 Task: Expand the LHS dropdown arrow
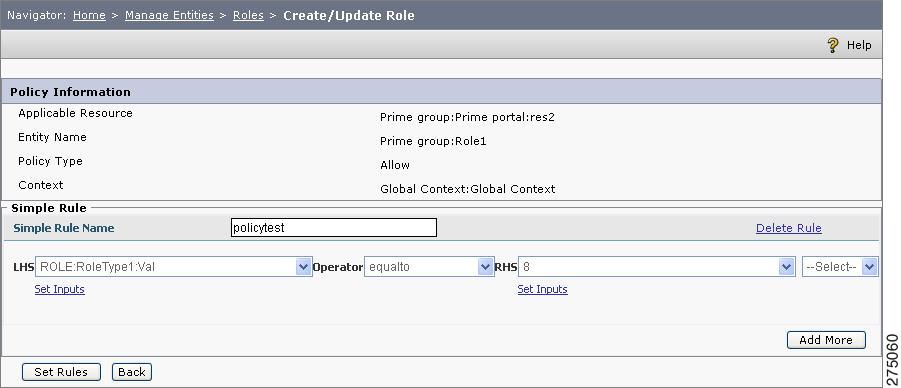pos(303,267)
